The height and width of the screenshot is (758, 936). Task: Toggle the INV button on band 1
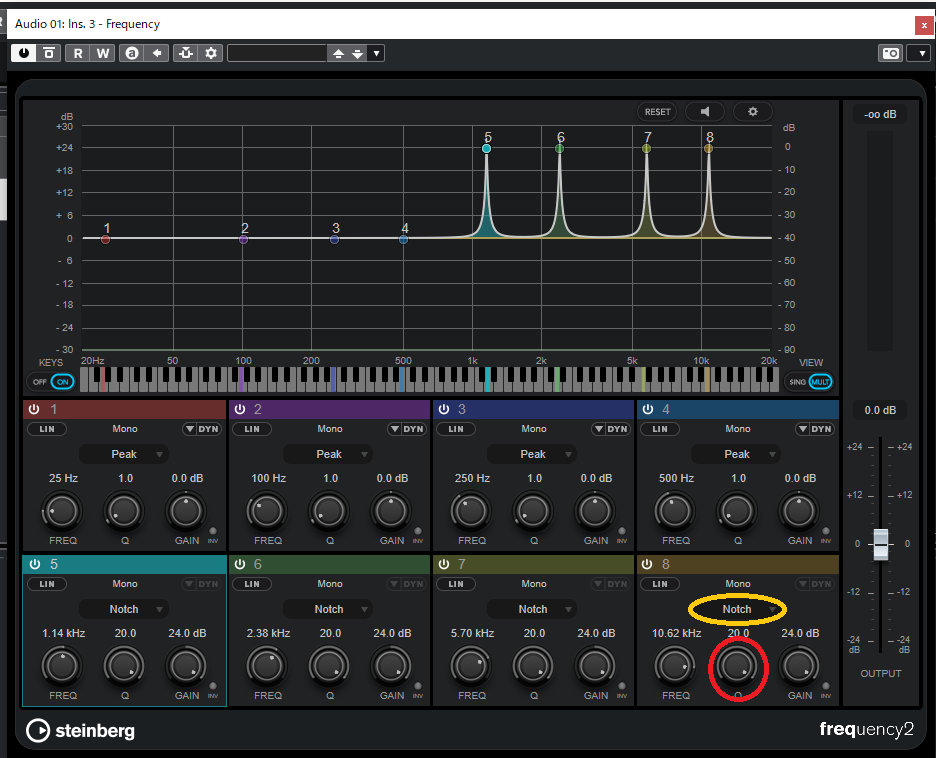pyautogui.click(x=213, y=531)
